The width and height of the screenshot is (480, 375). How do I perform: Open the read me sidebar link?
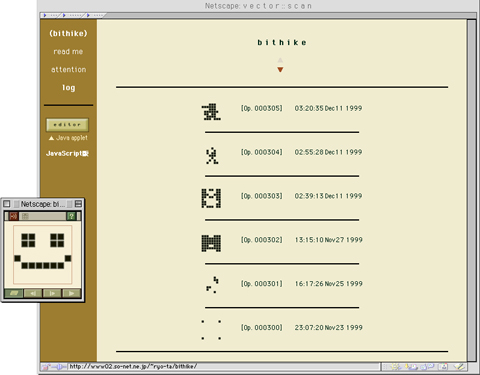pos(68,52)
